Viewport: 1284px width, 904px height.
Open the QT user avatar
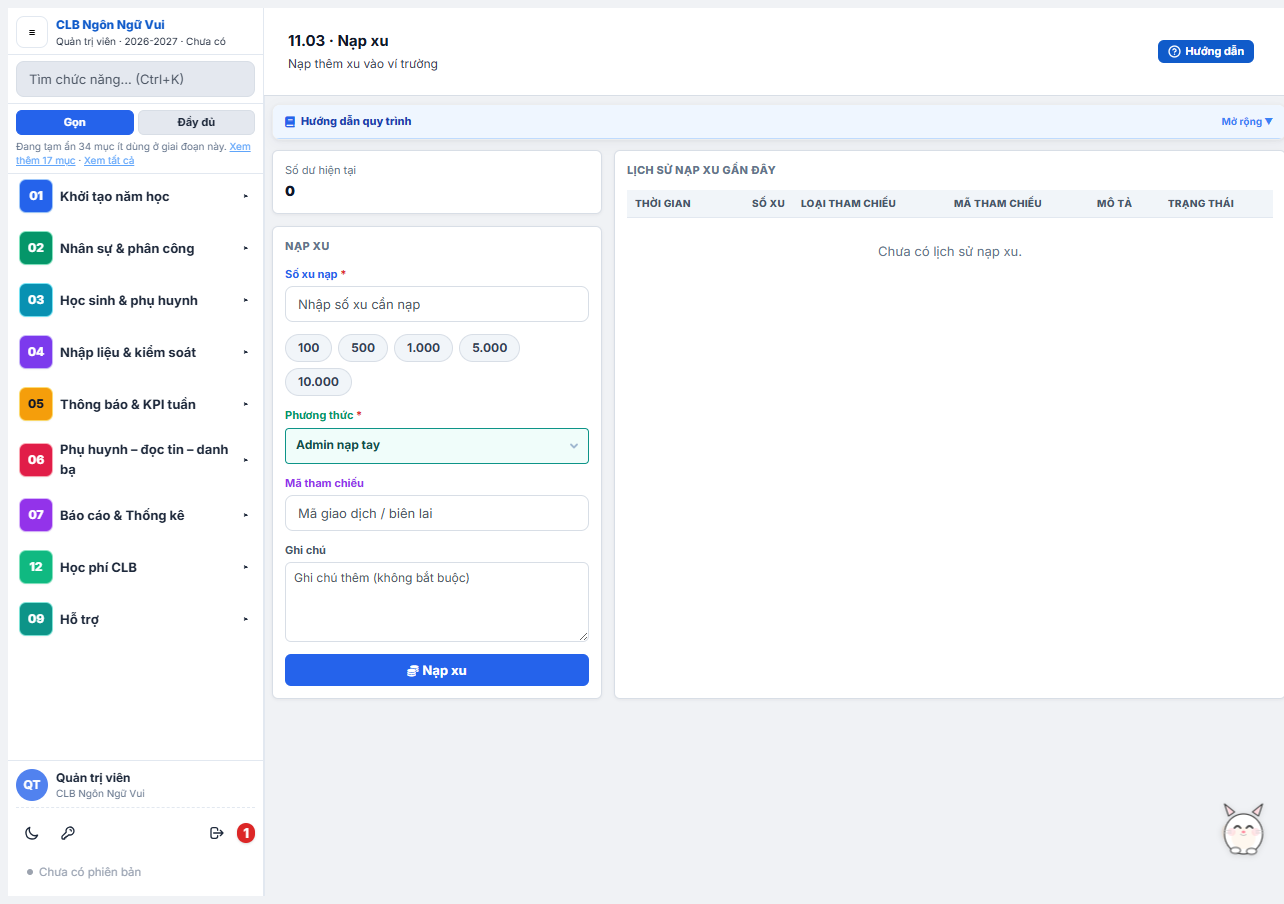(x=32, y=785)
